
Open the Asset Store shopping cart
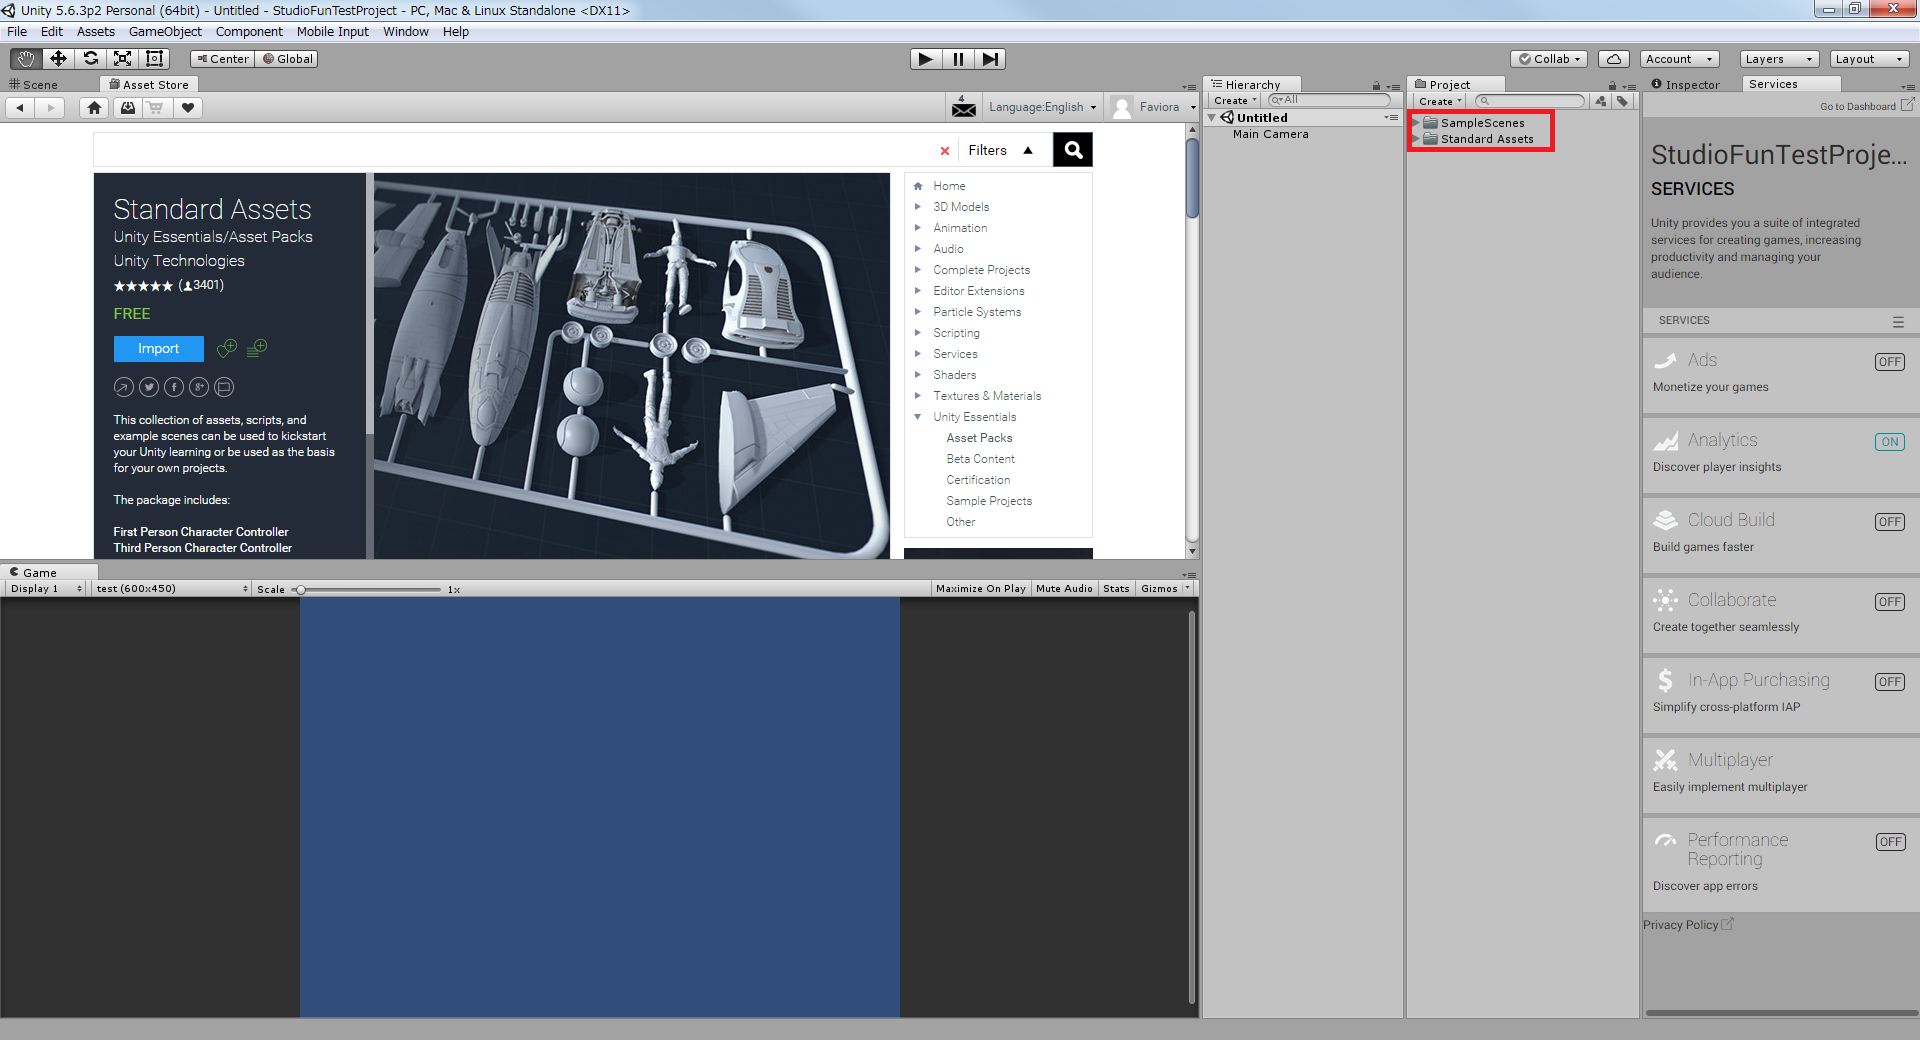[156, 108]
